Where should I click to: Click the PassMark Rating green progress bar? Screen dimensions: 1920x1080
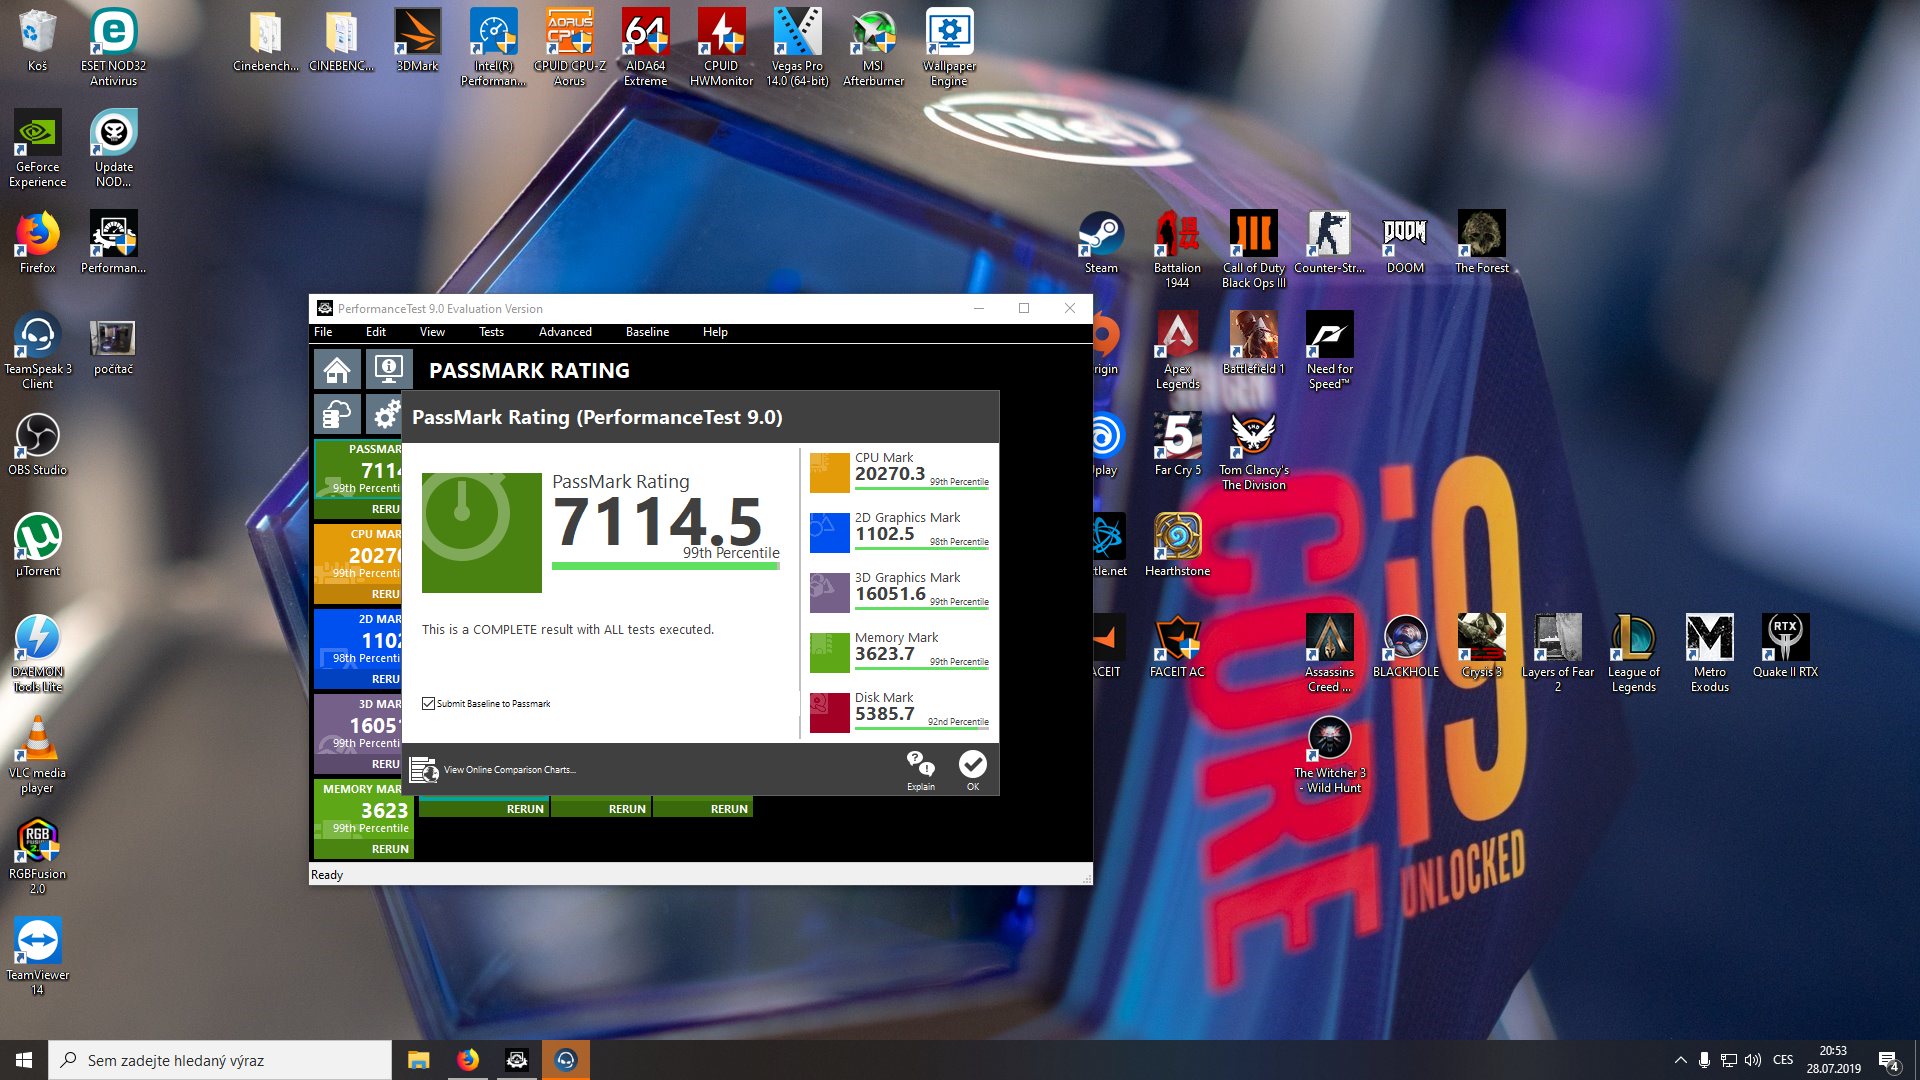pos(665,566)
